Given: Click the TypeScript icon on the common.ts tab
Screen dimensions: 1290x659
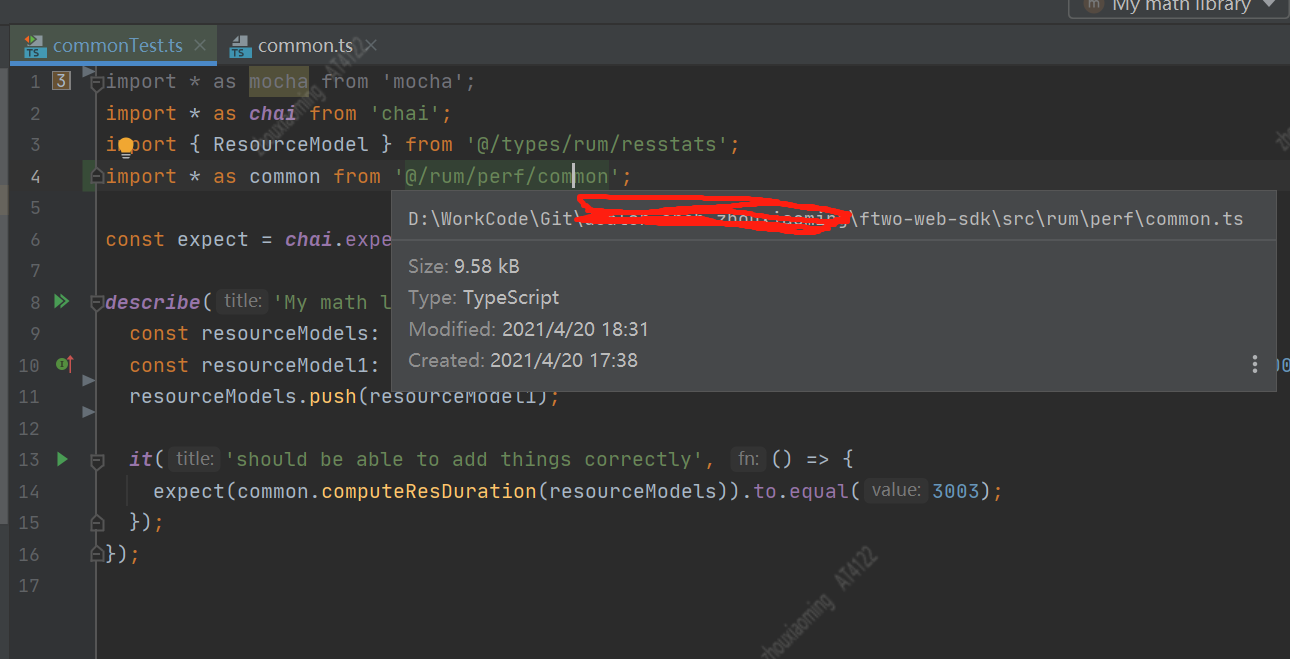Looking at the screenshot, I should (x=239, y=45).
